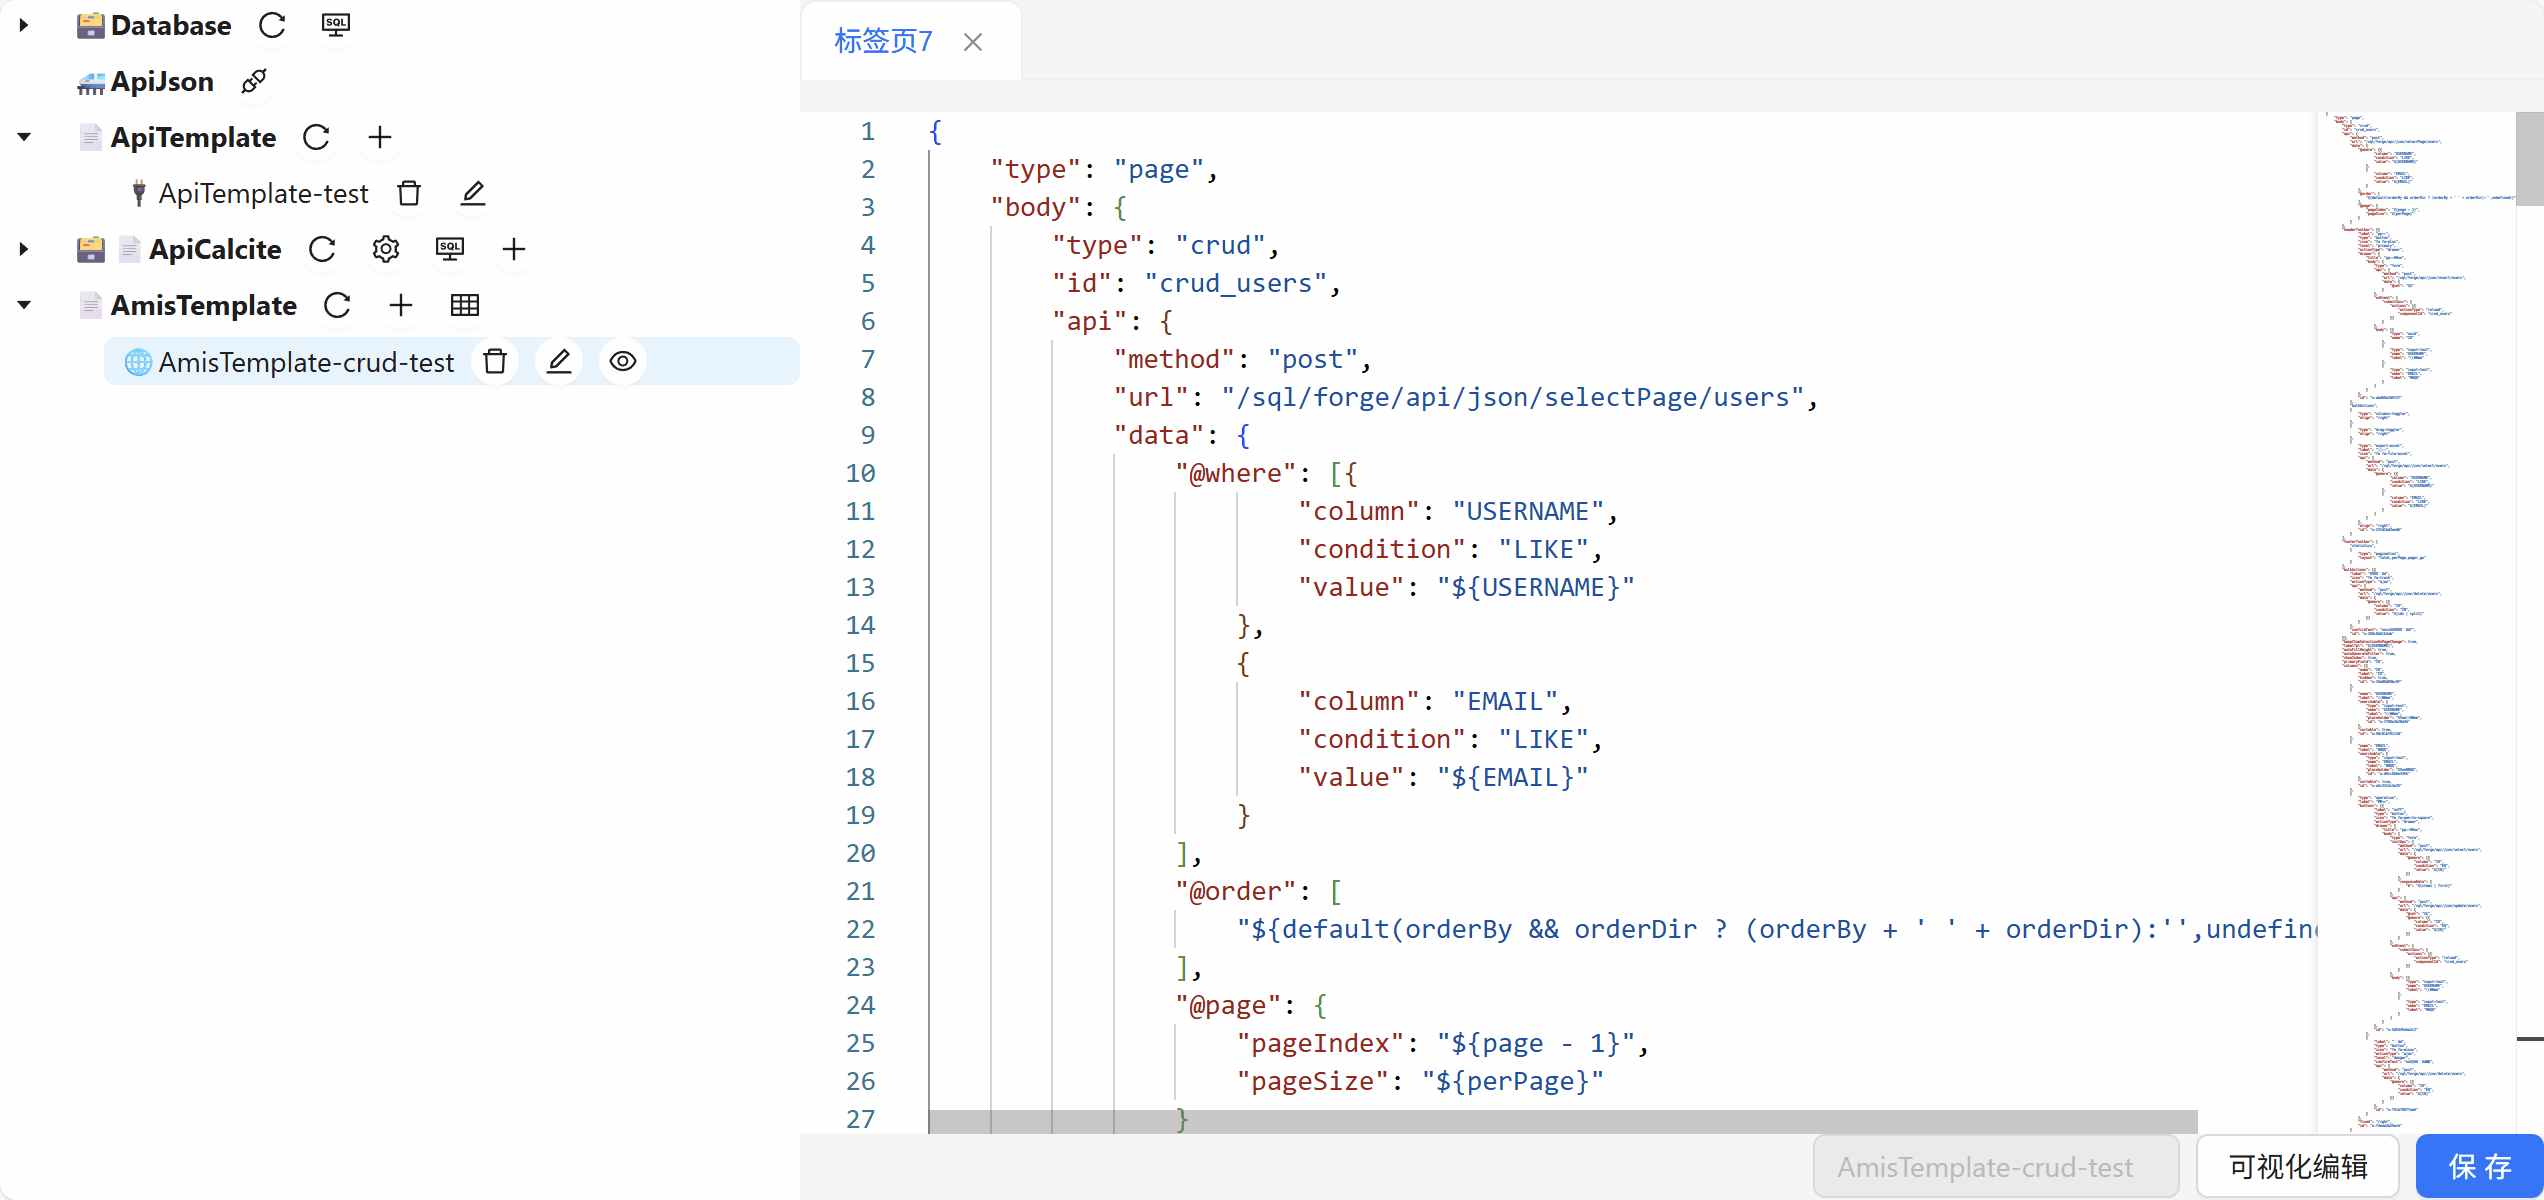Image resolution: width=2544 pixels, height=1200 pixels.
Task: Open the AmisTemplate table grid view
Action: (x=465, y=305)
